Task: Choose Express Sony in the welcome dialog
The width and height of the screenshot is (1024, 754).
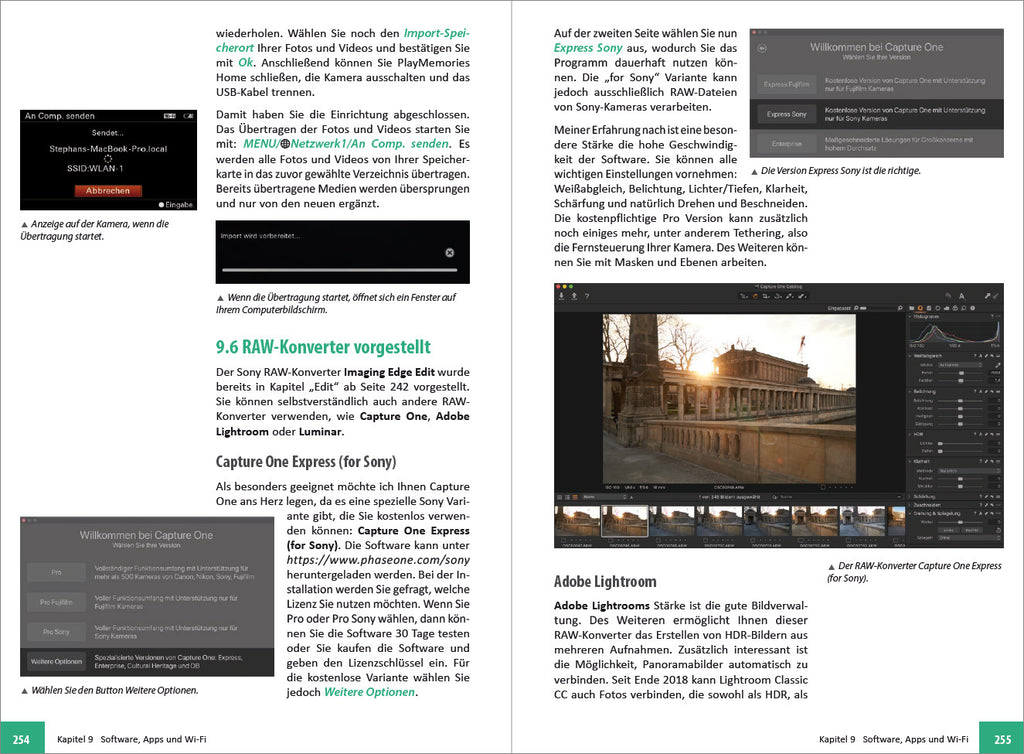Action: tap(786, 114)
